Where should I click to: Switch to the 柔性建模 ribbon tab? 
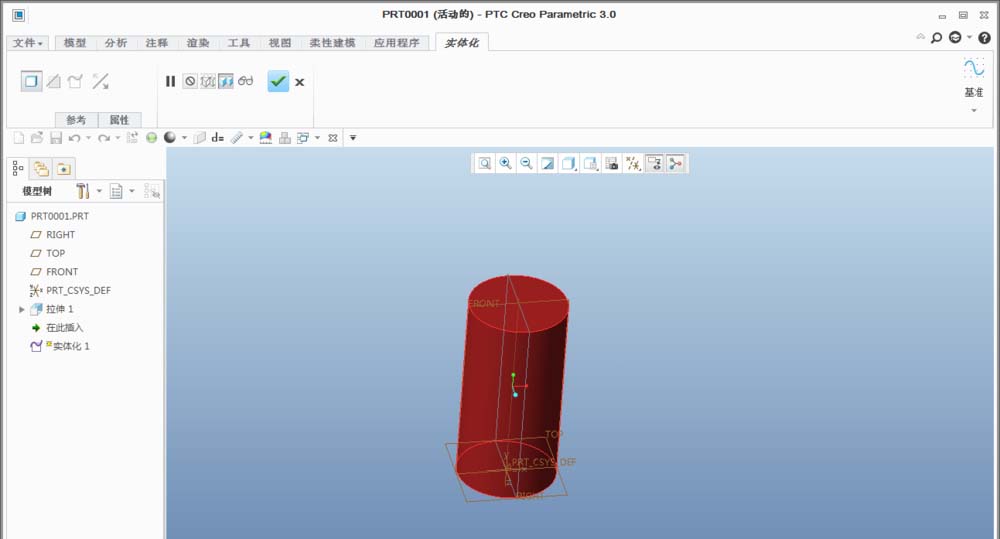click(x=332, y=43)
